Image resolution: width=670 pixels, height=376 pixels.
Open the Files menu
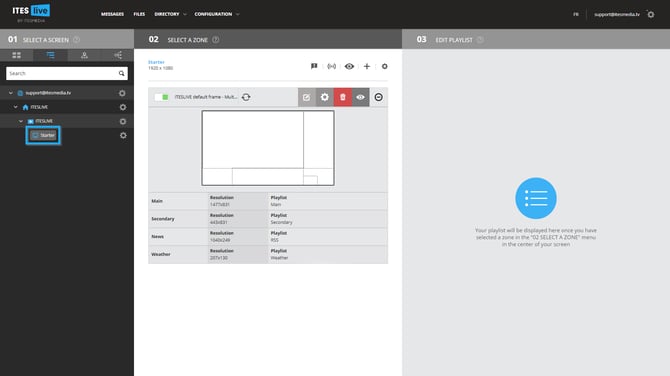tap(139, 14)
